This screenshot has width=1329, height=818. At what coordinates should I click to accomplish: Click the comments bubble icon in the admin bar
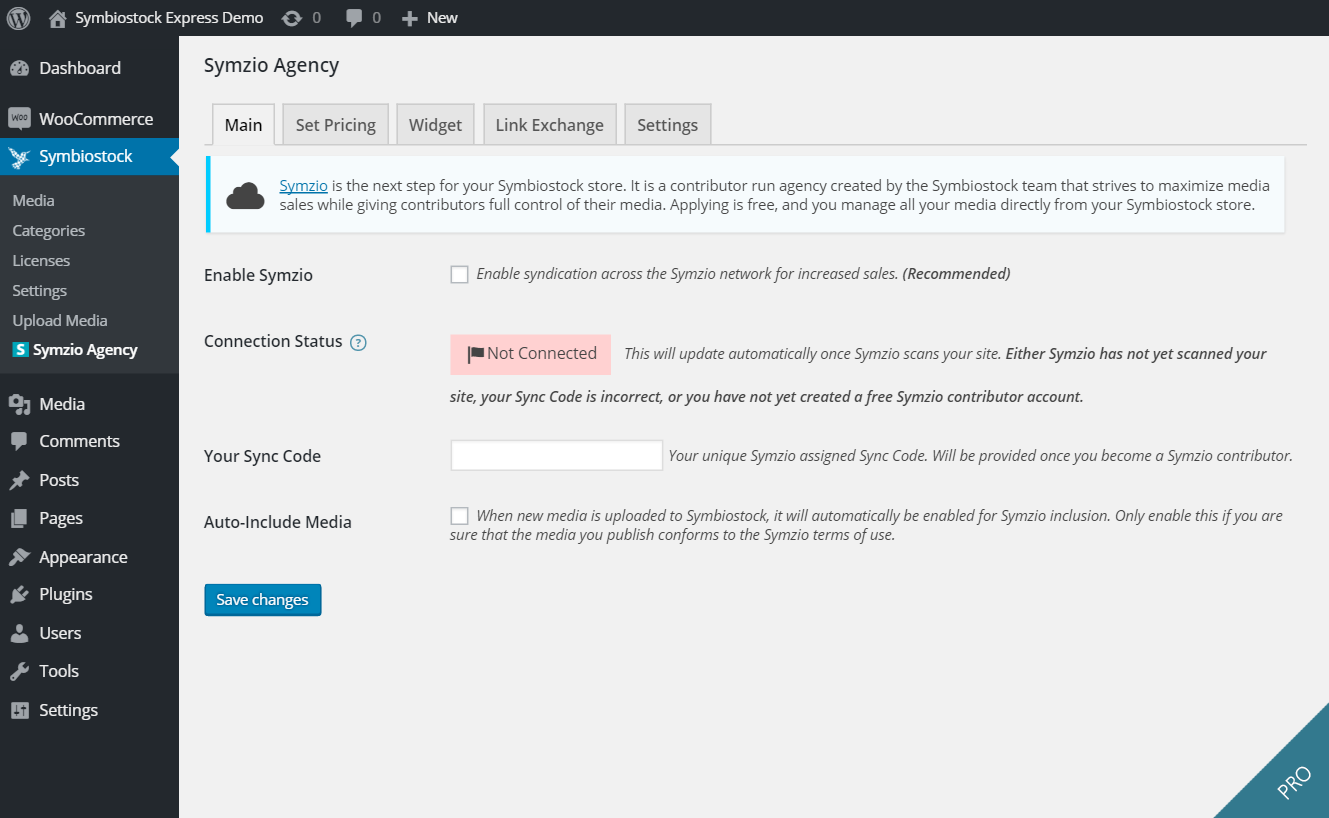(354, 18)
